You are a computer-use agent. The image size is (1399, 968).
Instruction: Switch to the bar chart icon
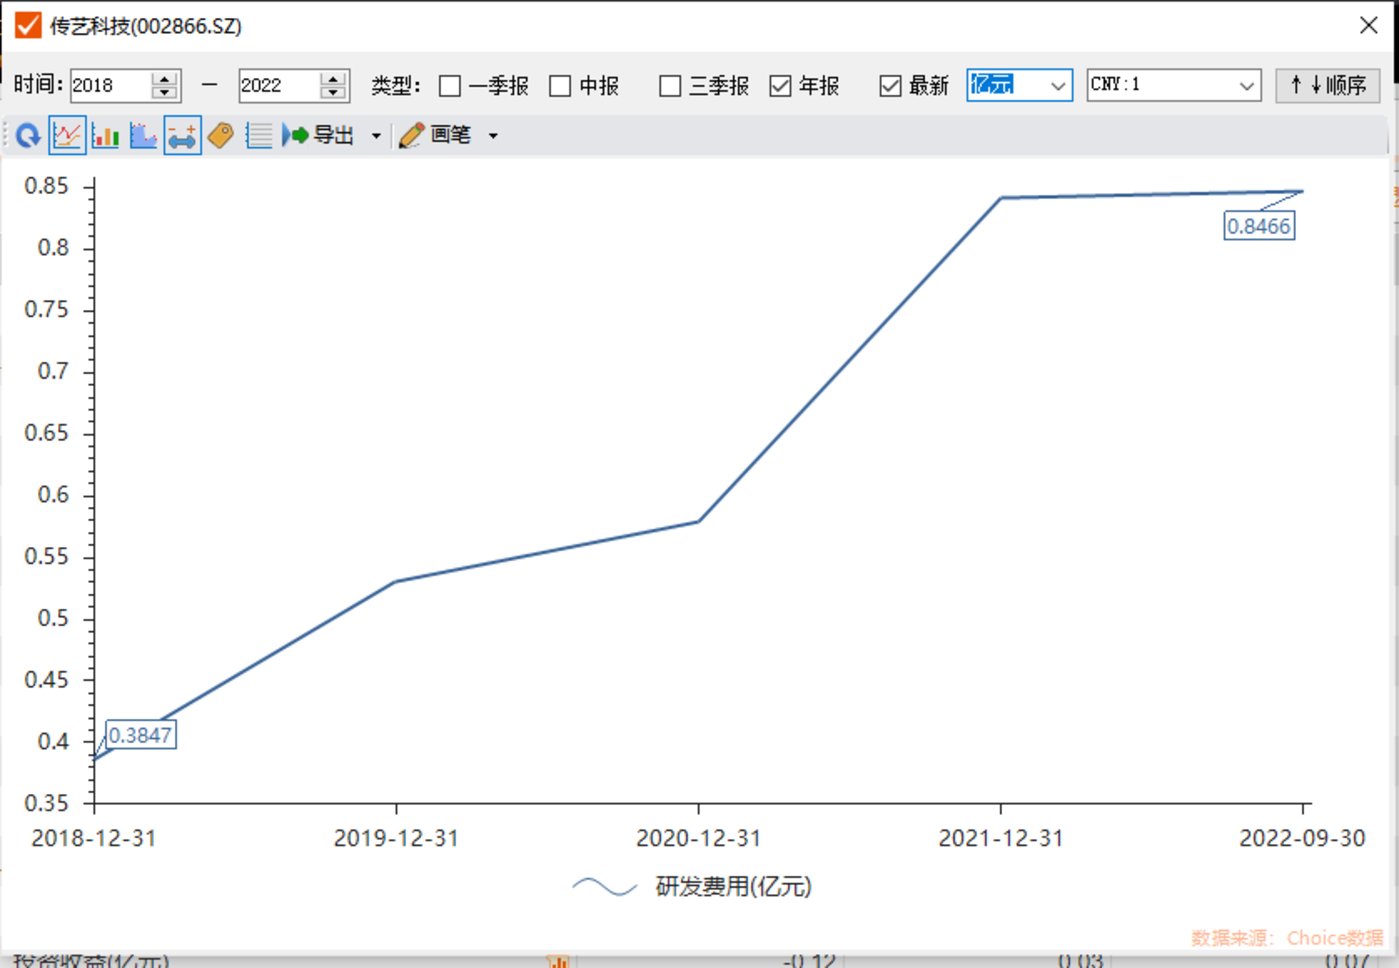(x=105, y=135)
